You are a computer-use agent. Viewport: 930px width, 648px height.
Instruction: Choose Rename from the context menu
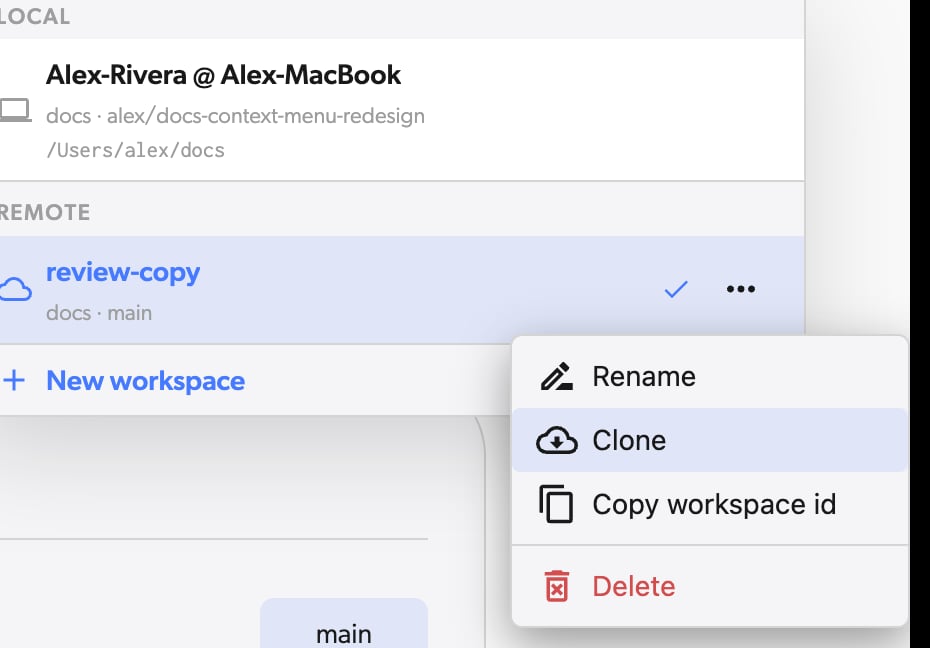710,376
